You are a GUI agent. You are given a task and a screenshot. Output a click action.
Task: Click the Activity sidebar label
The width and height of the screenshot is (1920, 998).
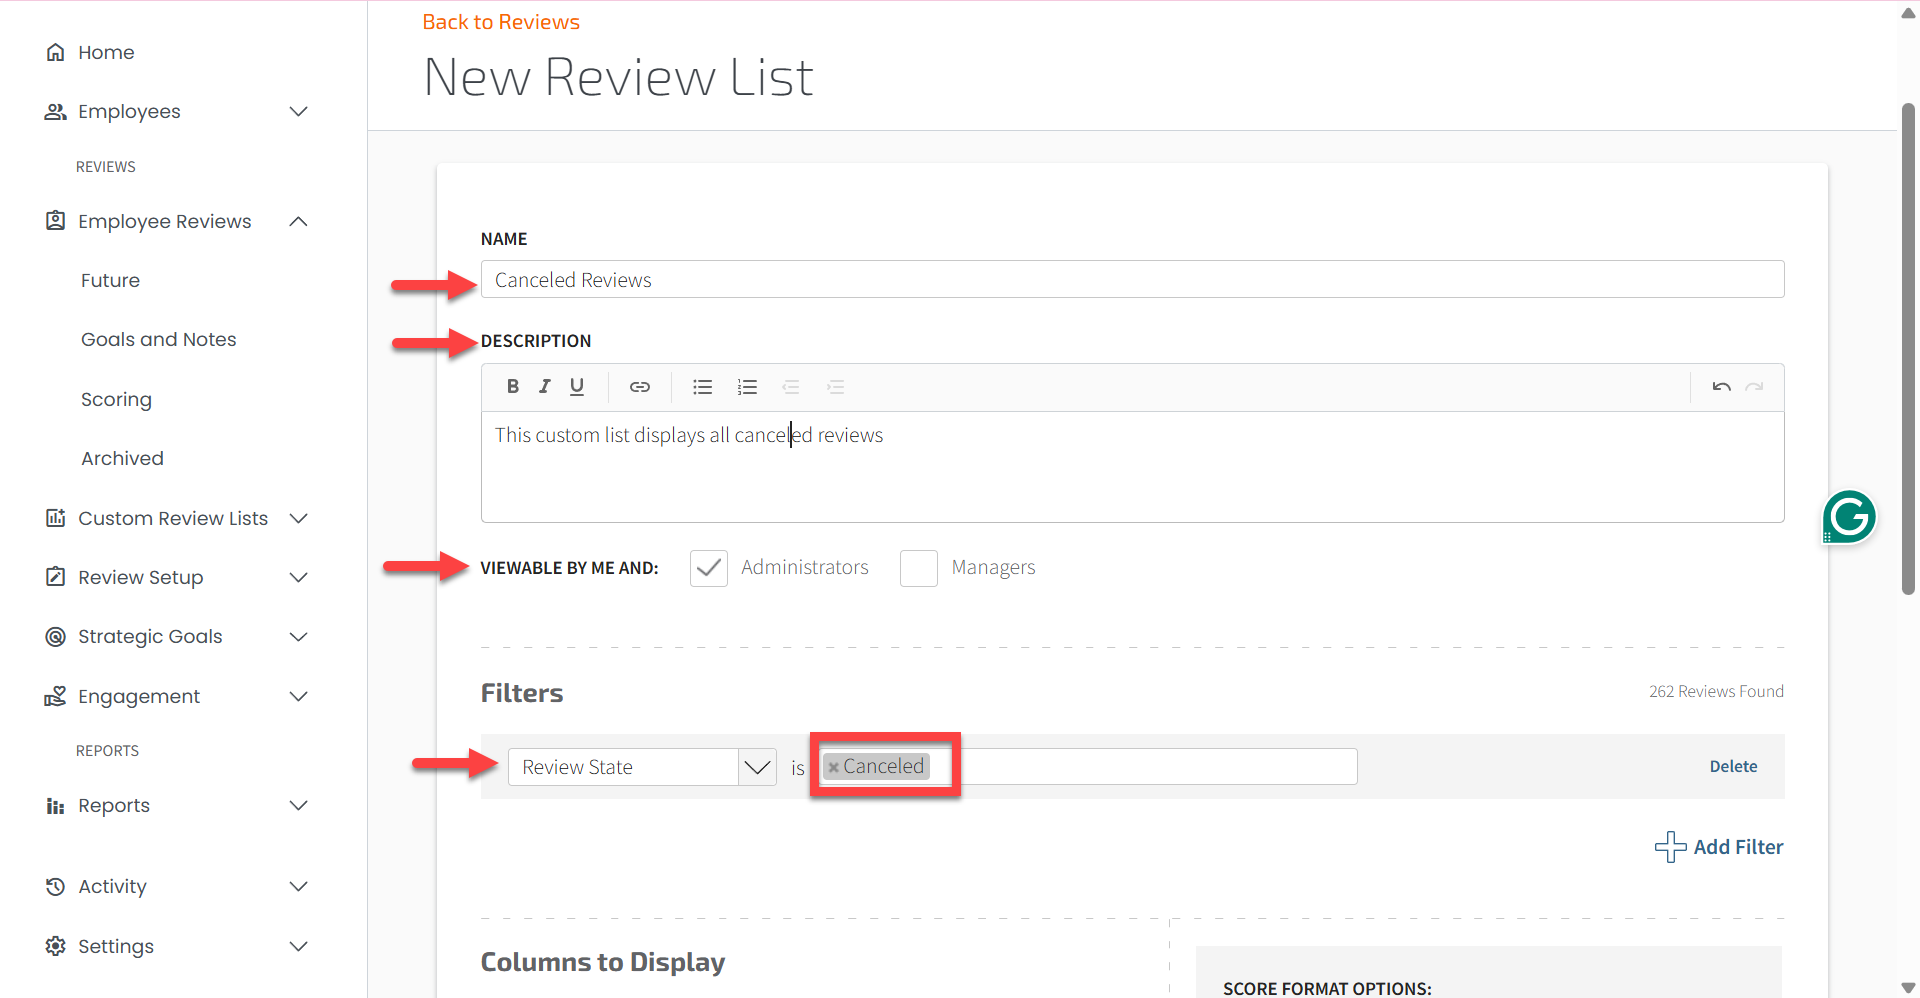(x=112, y=886)
